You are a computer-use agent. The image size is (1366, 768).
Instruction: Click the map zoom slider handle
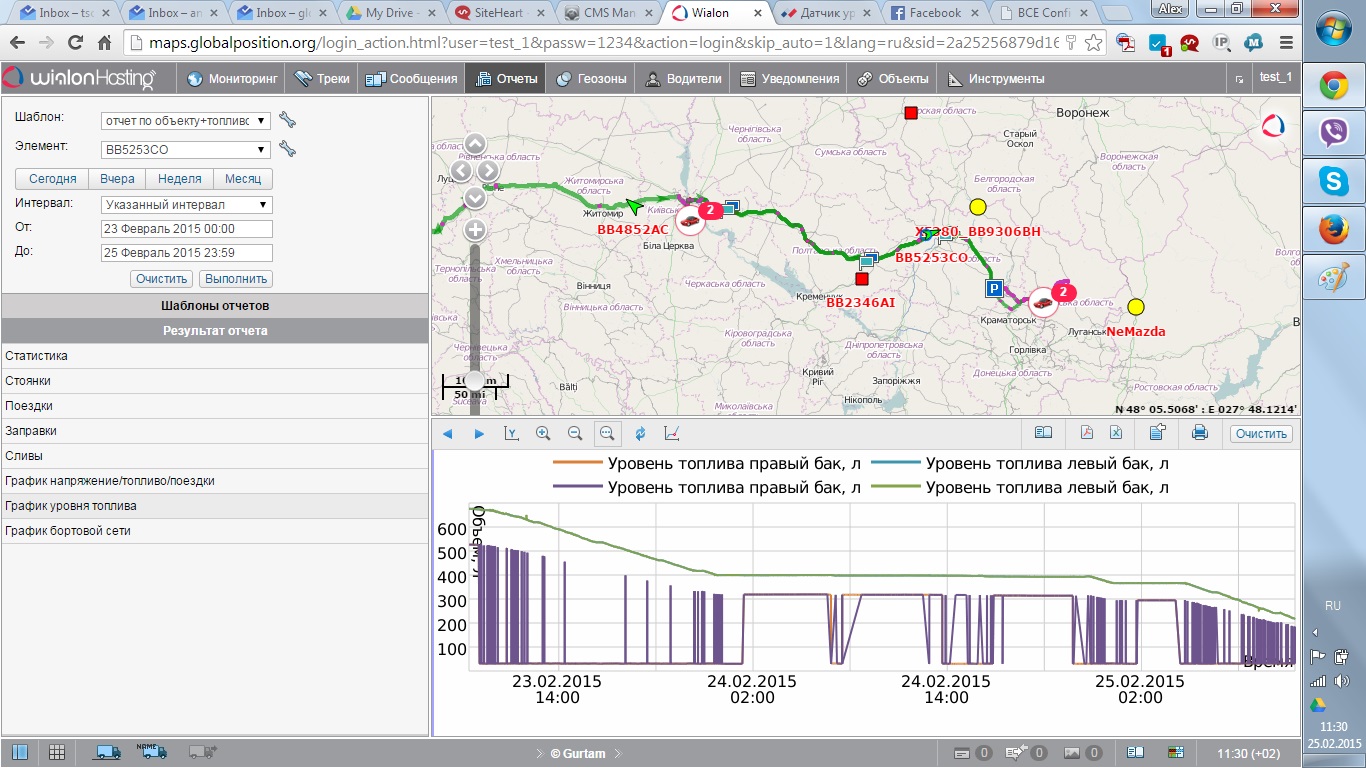click(474, 380)
